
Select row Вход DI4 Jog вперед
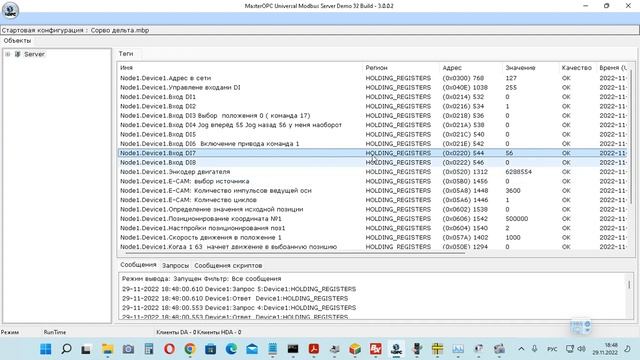[373, 125]
